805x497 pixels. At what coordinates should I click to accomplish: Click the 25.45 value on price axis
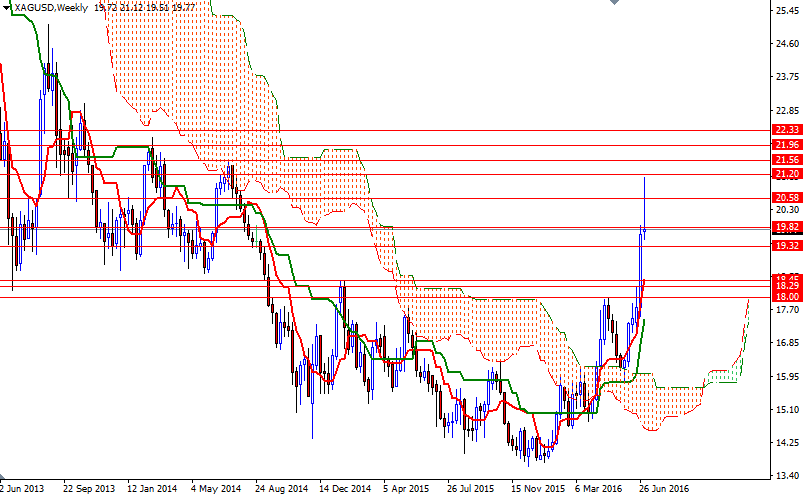(x=787, y=11)
